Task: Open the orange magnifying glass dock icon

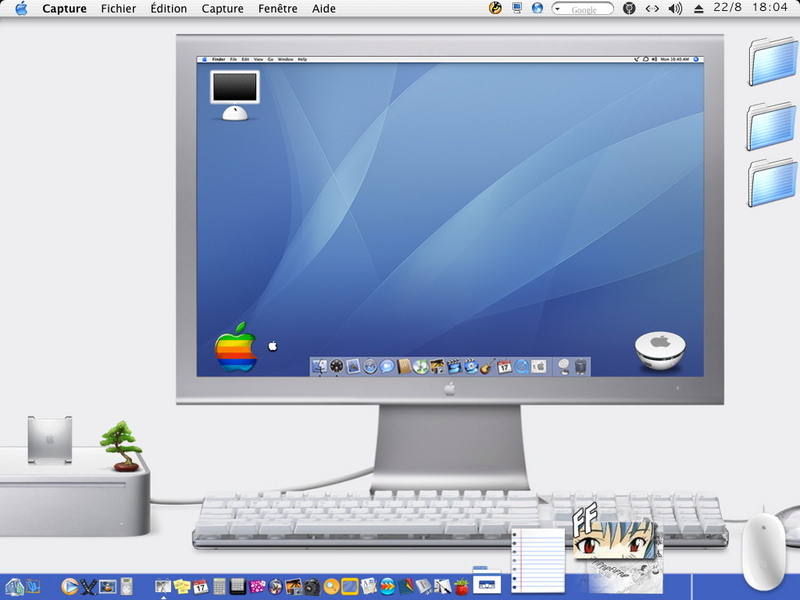Action: (x=331, y=587)
